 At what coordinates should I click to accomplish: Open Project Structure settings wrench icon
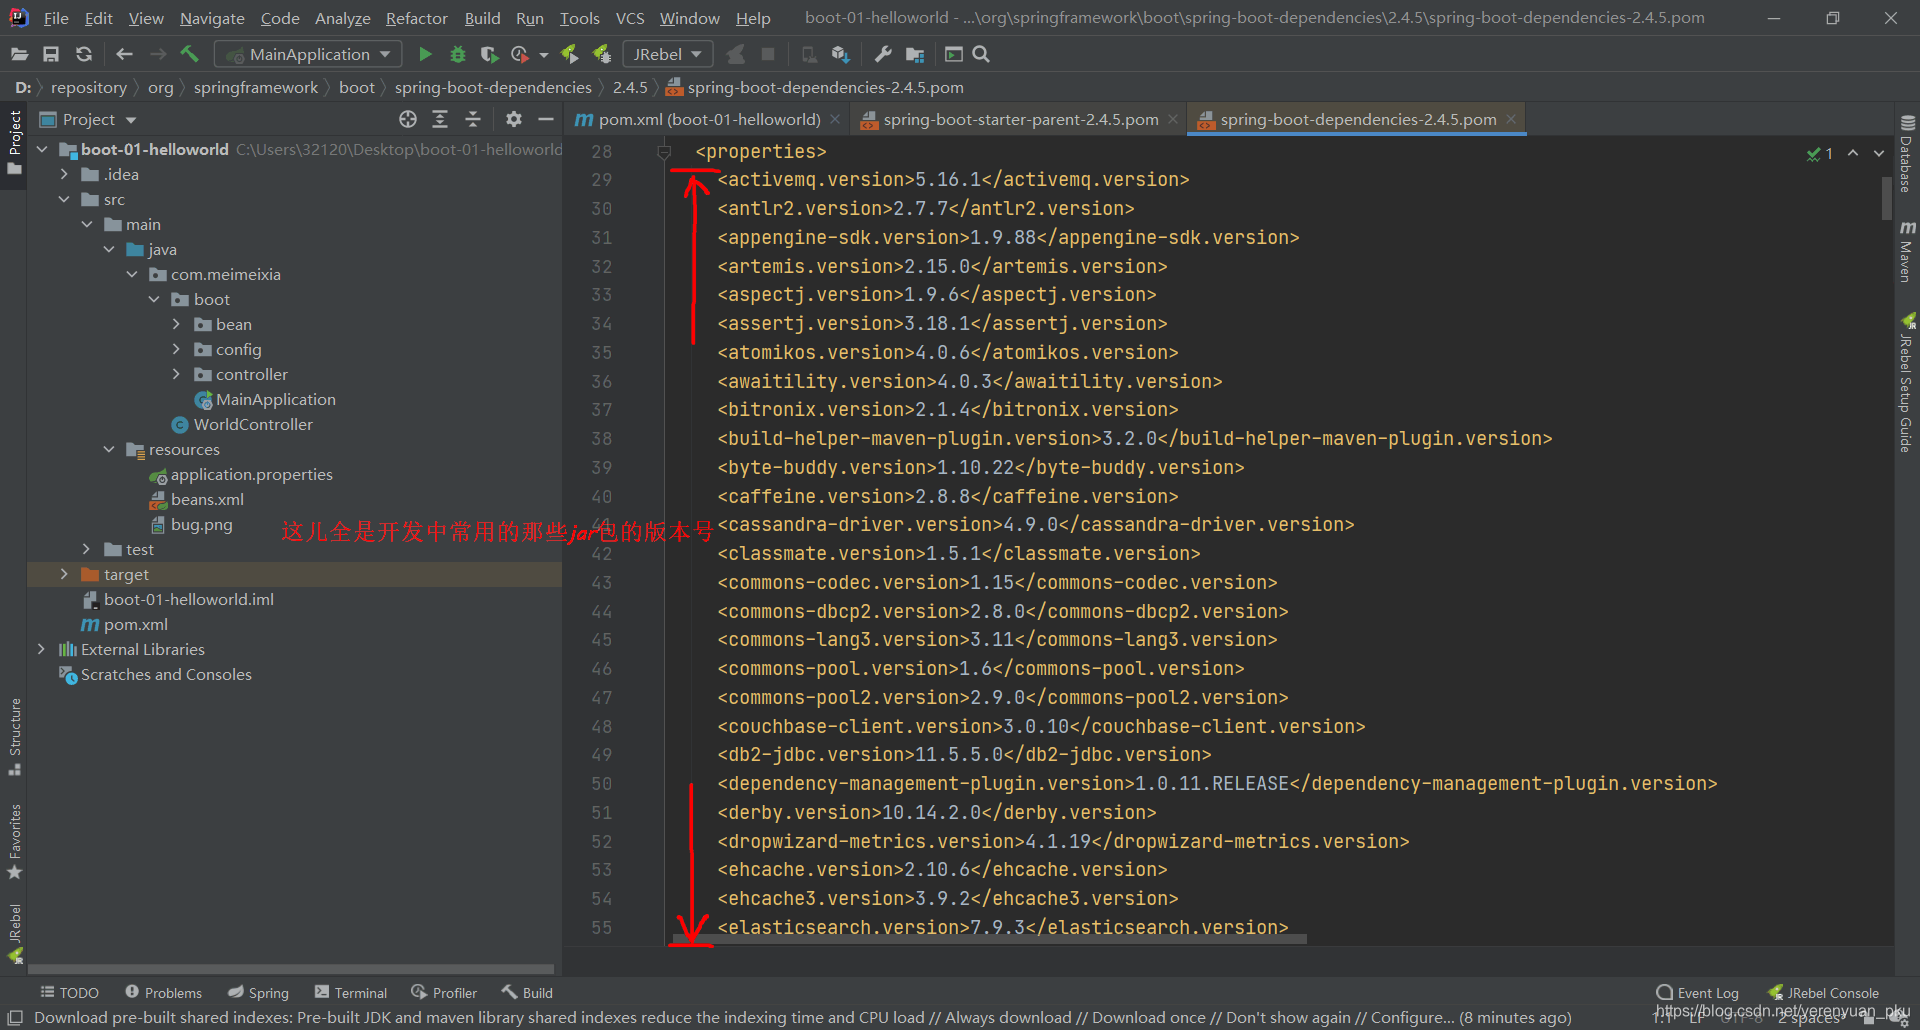pyautogui.click(x=882, y=54)
